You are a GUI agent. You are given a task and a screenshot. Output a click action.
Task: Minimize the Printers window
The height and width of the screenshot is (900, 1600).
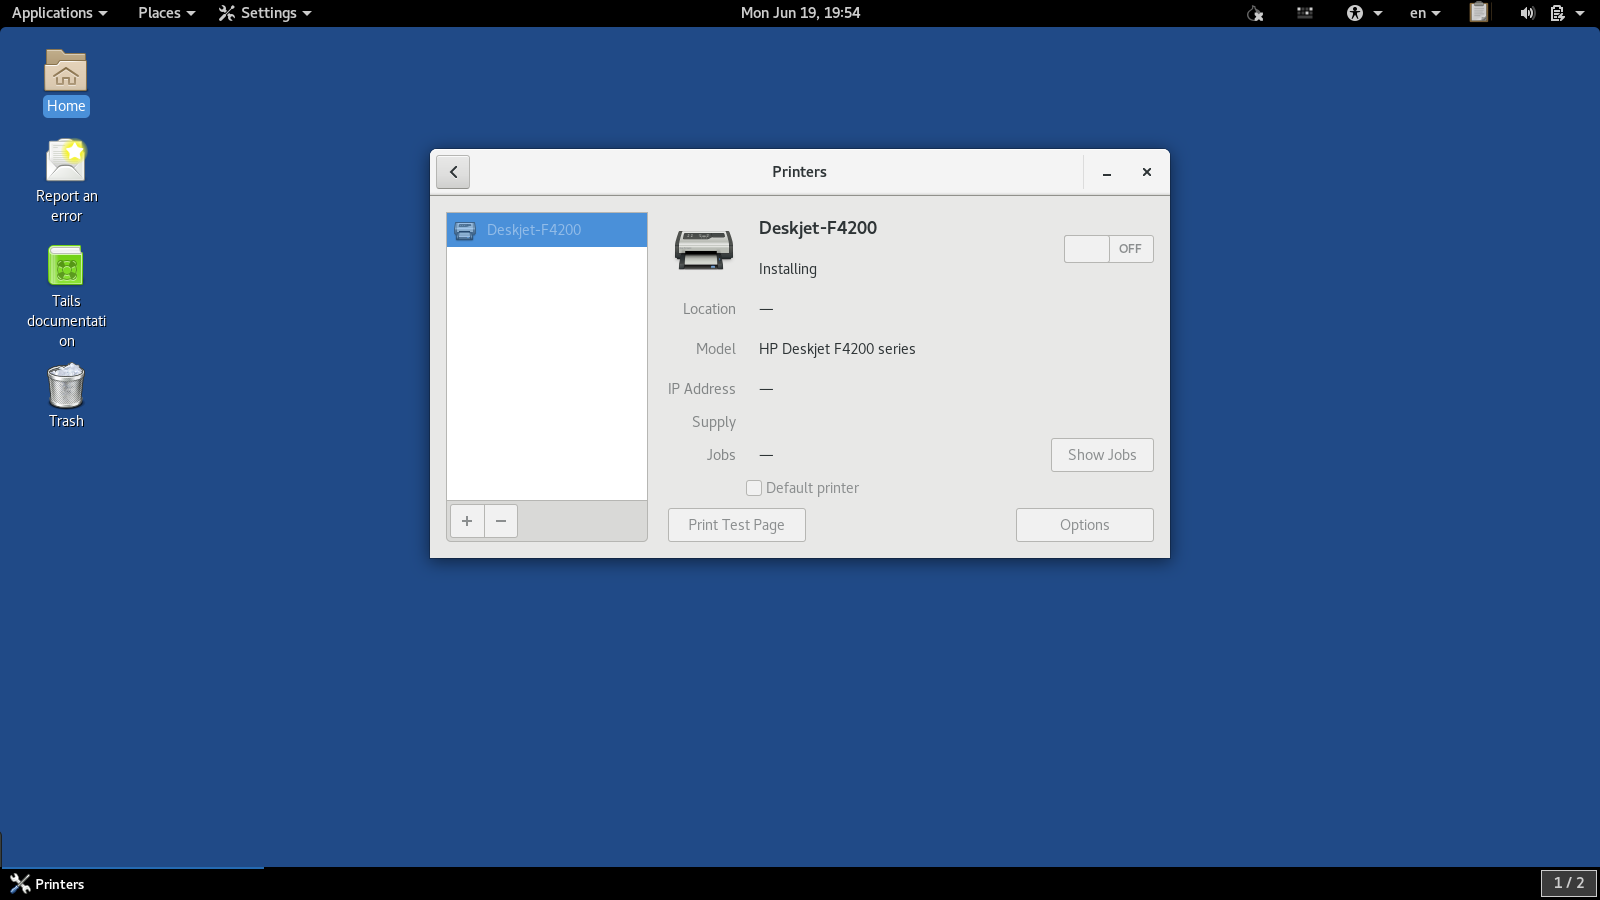click(1107, 172)
